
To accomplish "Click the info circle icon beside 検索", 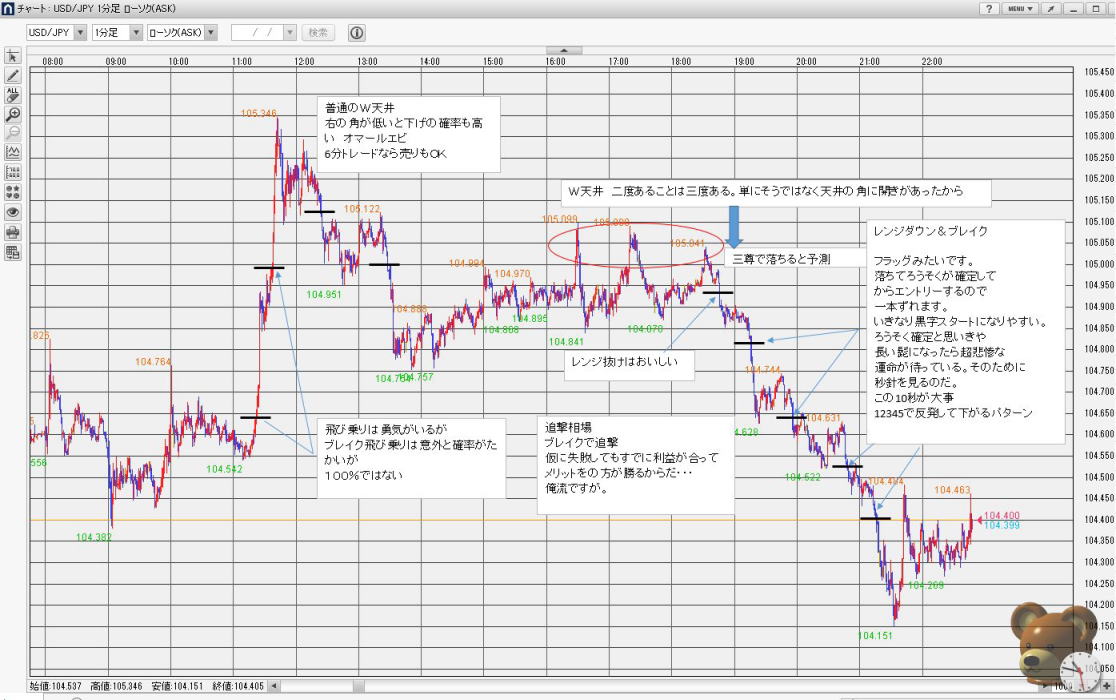I will click(356, 33).
